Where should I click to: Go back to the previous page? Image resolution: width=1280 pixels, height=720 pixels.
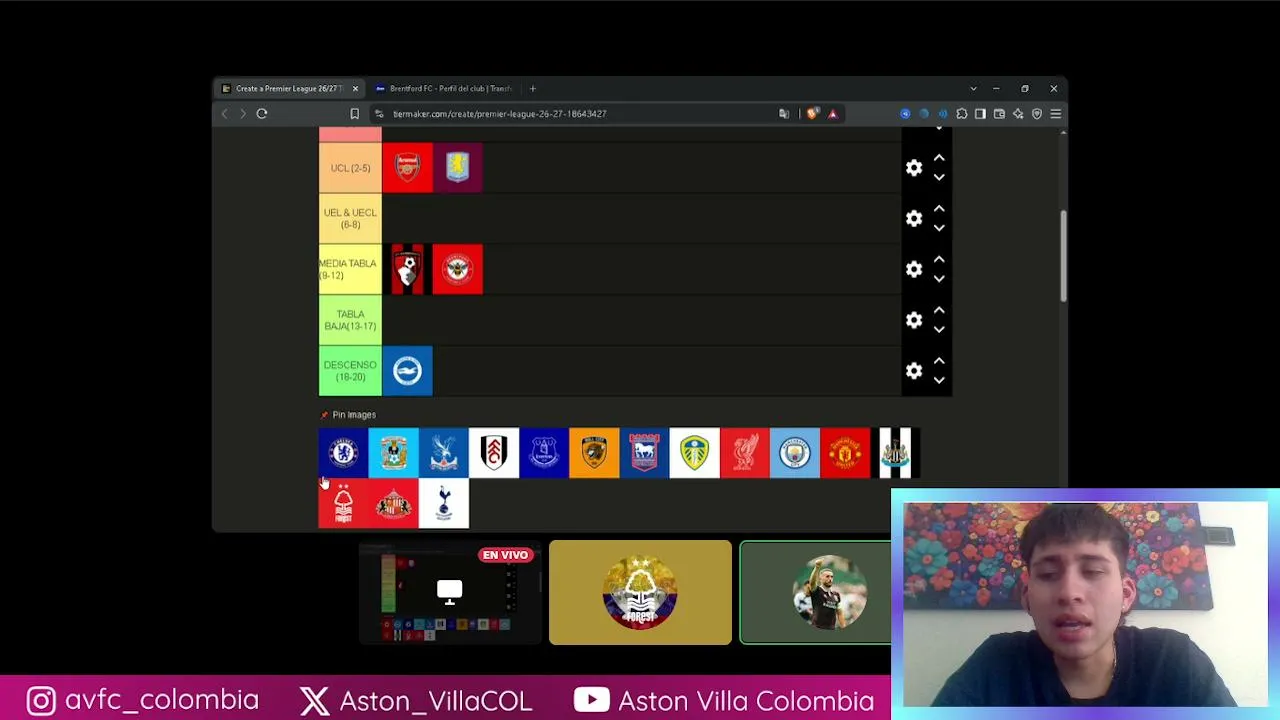224,114
